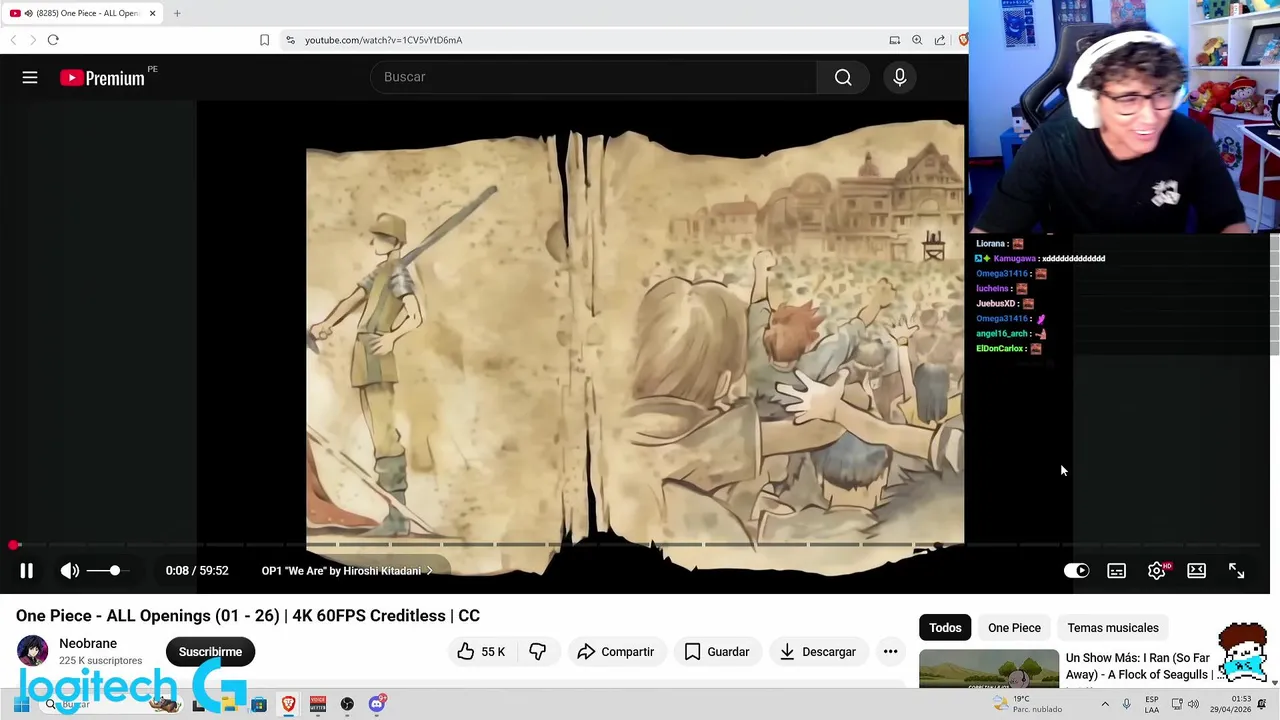Open Brave browser in the taskbar

288,704
